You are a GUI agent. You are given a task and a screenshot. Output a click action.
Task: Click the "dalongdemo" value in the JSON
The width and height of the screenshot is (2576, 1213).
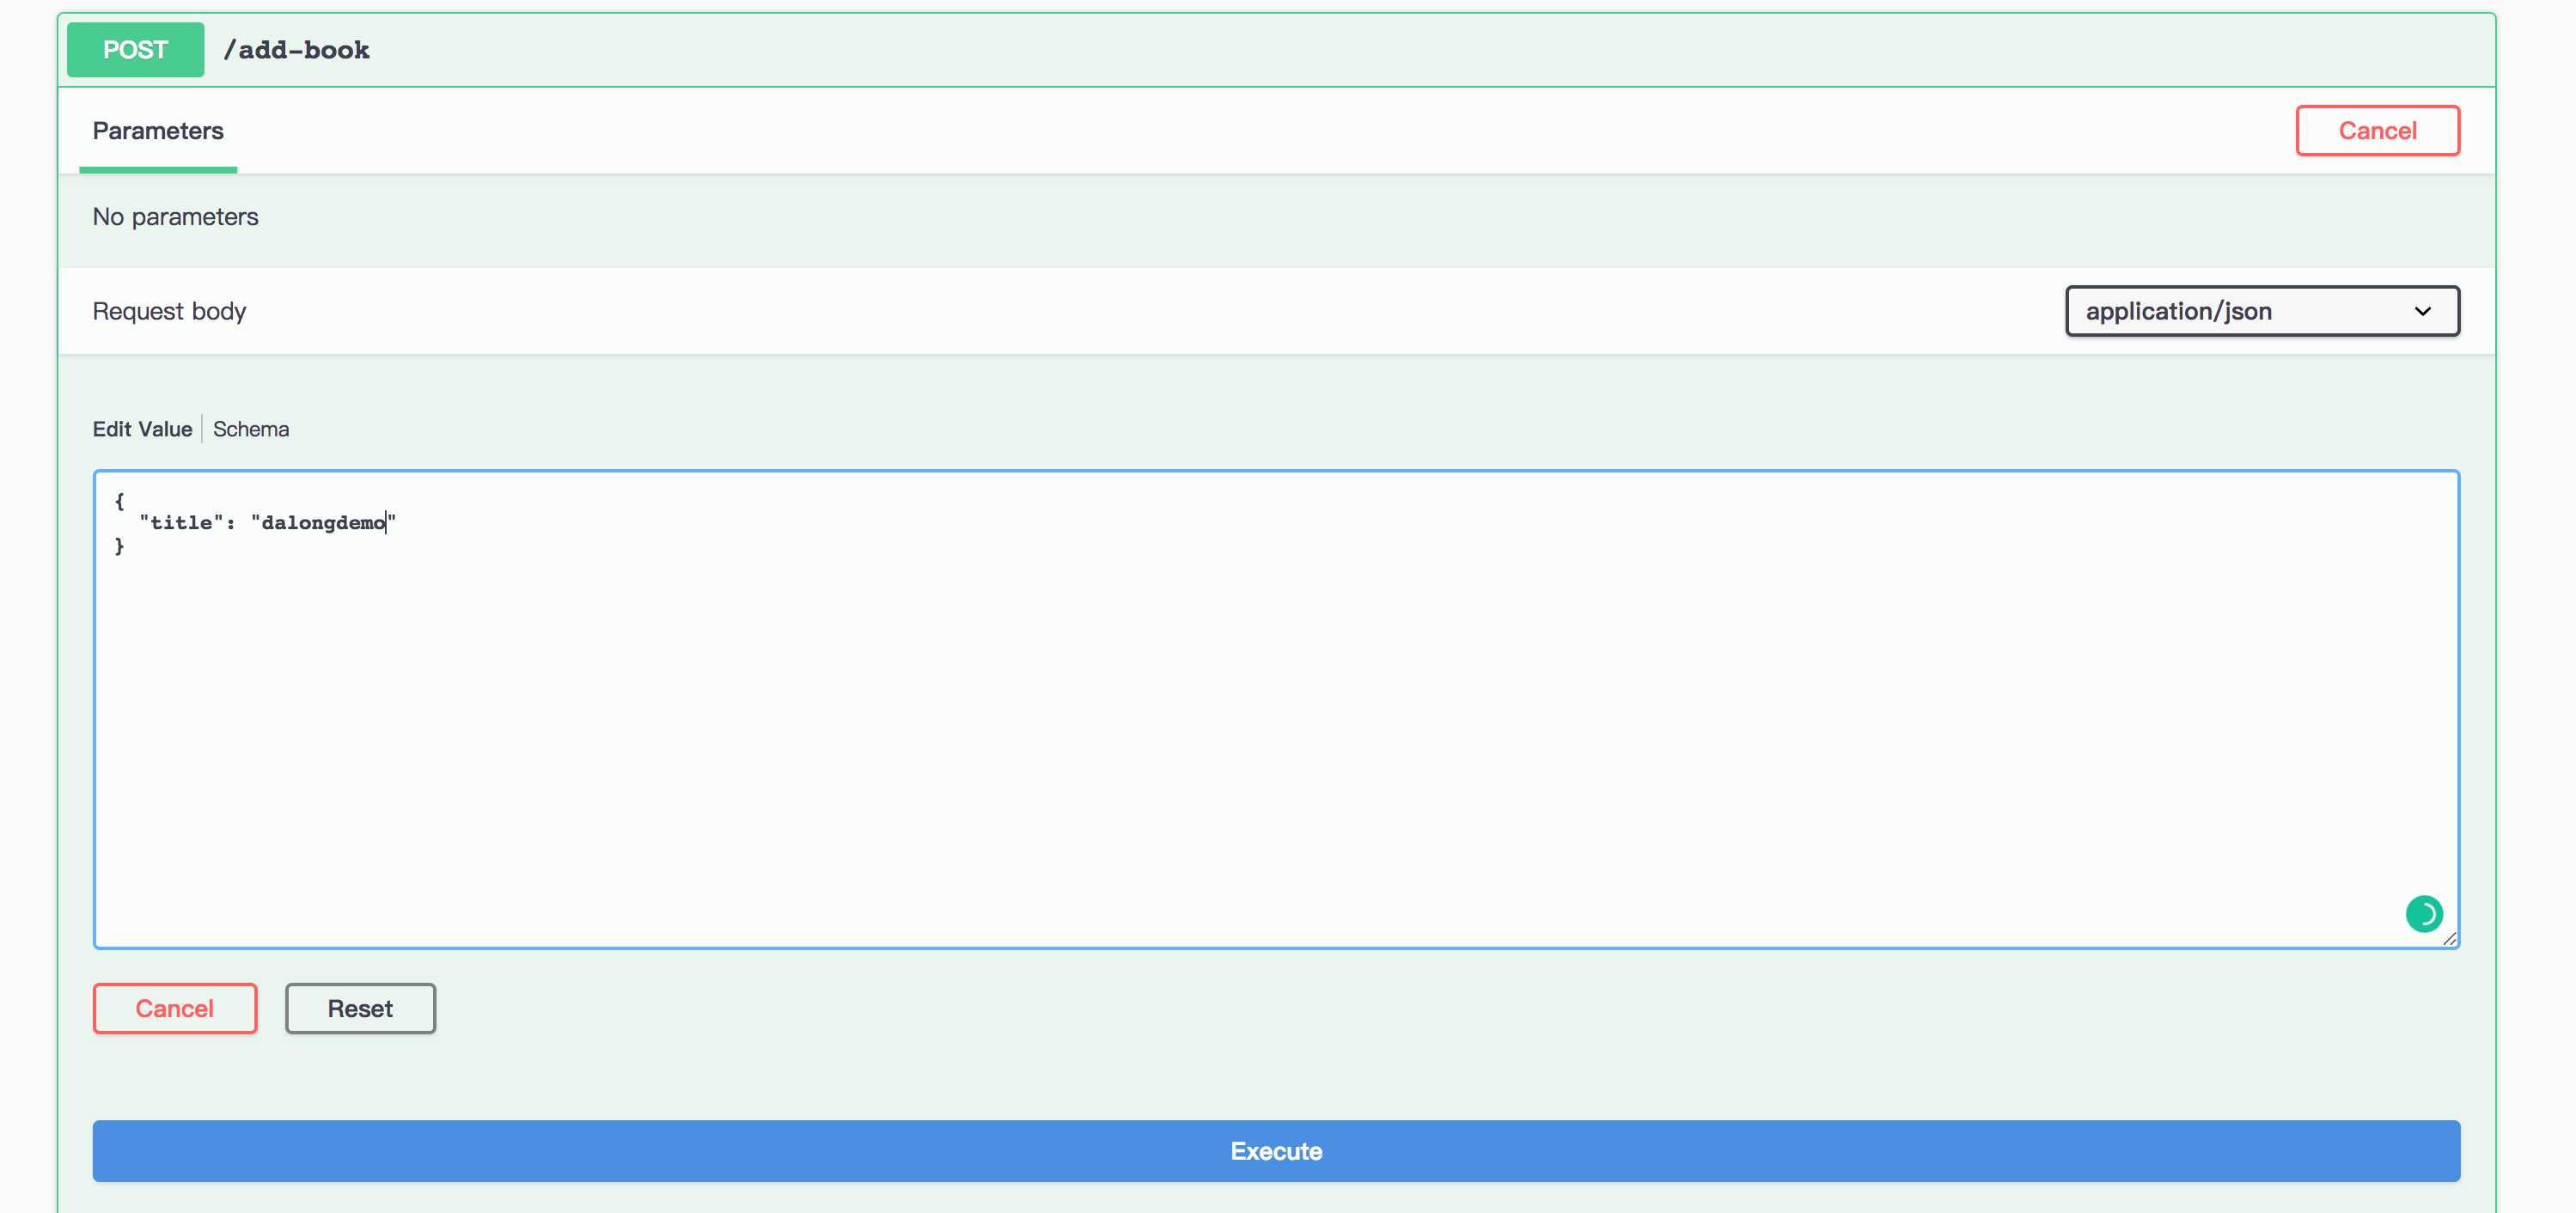tap(323, 522)
